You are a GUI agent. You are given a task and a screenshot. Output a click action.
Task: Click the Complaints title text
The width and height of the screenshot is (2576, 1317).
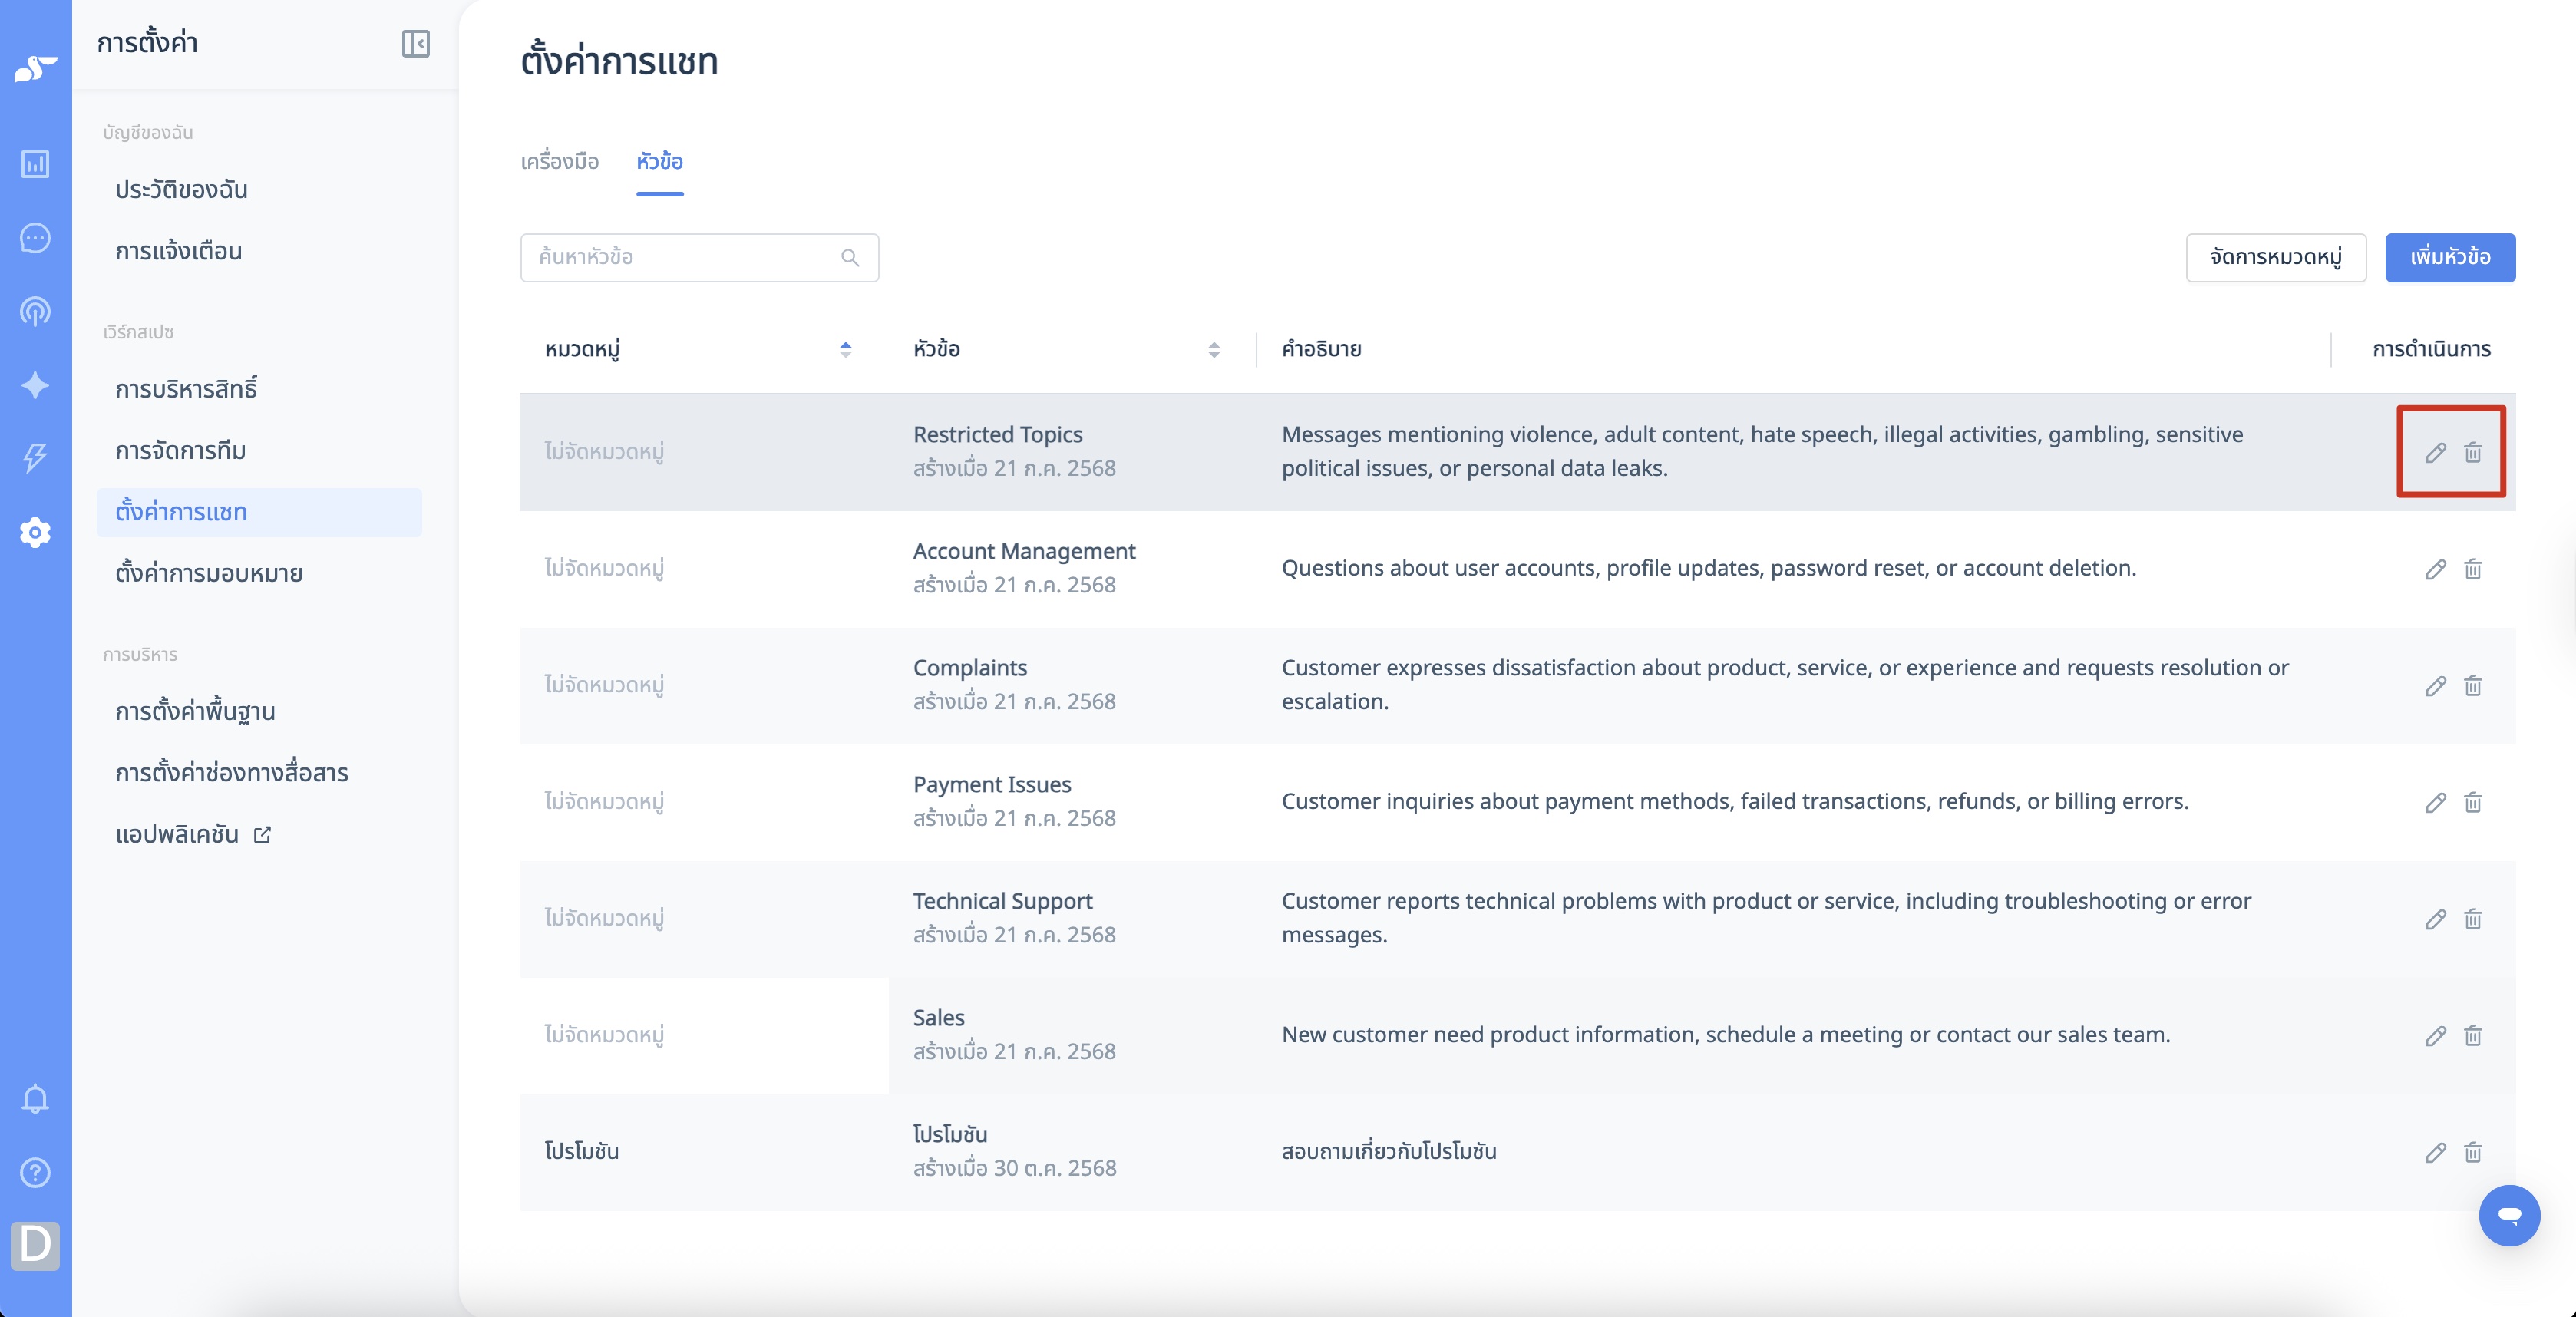tap(970, 668)
